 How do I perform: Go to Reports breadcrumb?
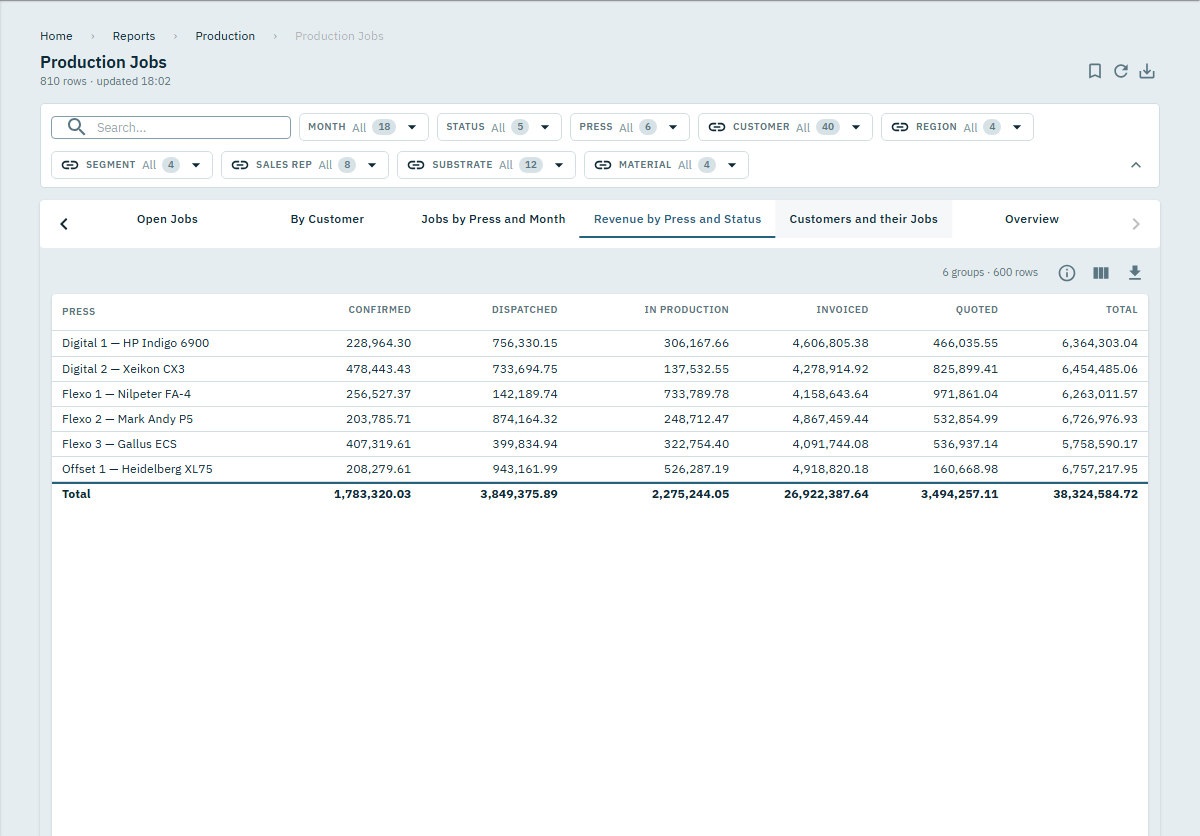point(134,36)
